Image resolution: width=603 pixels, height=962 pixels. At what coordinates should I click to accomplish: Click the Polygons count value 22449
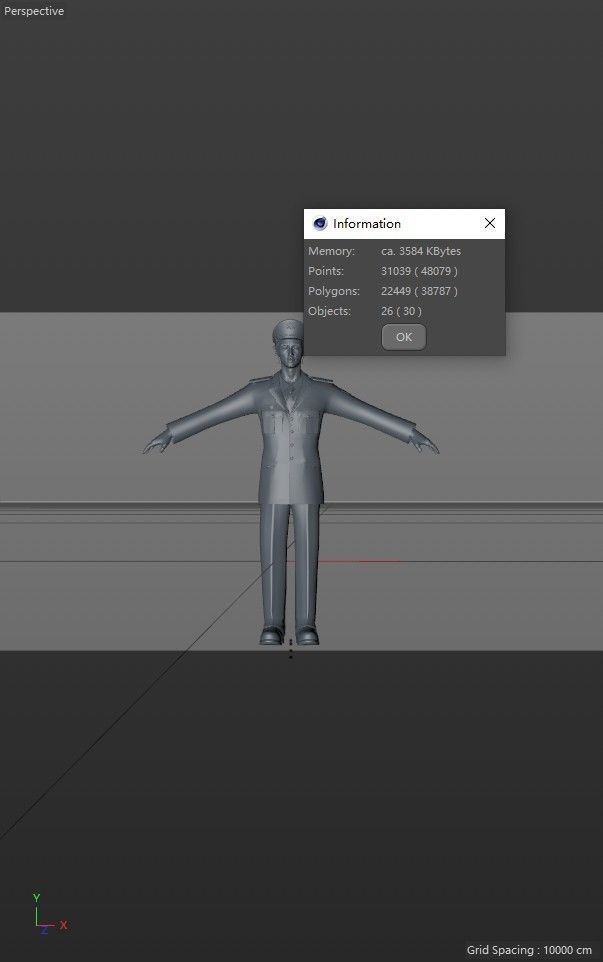397,292
